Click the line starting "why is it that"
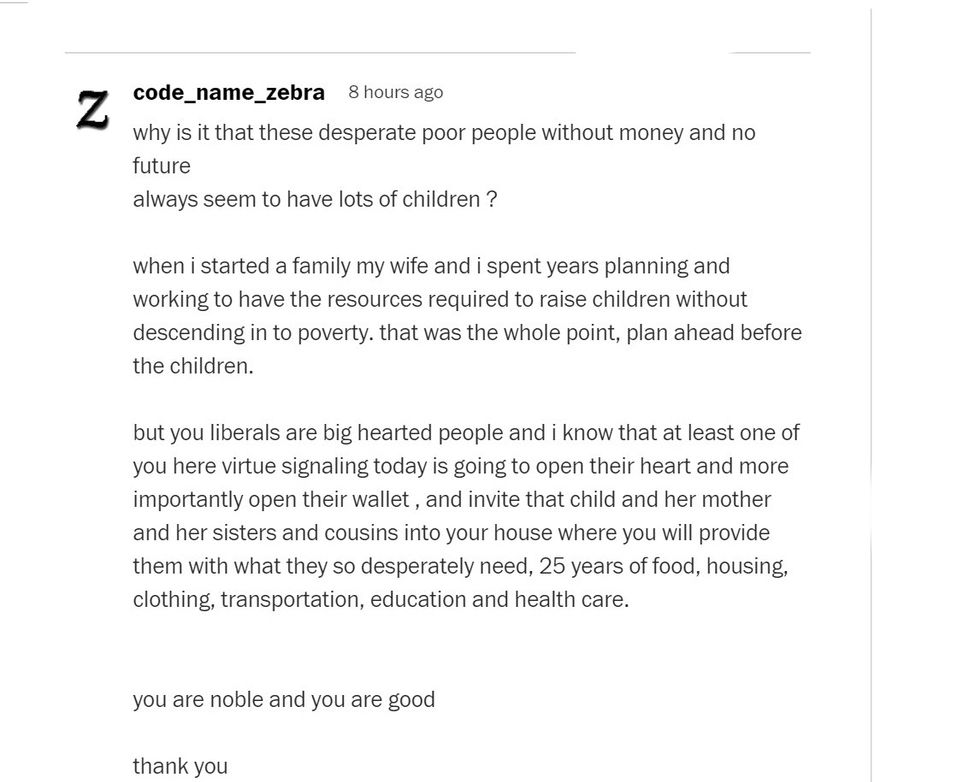This screenshot has width=980, height=782. (443, 133)
